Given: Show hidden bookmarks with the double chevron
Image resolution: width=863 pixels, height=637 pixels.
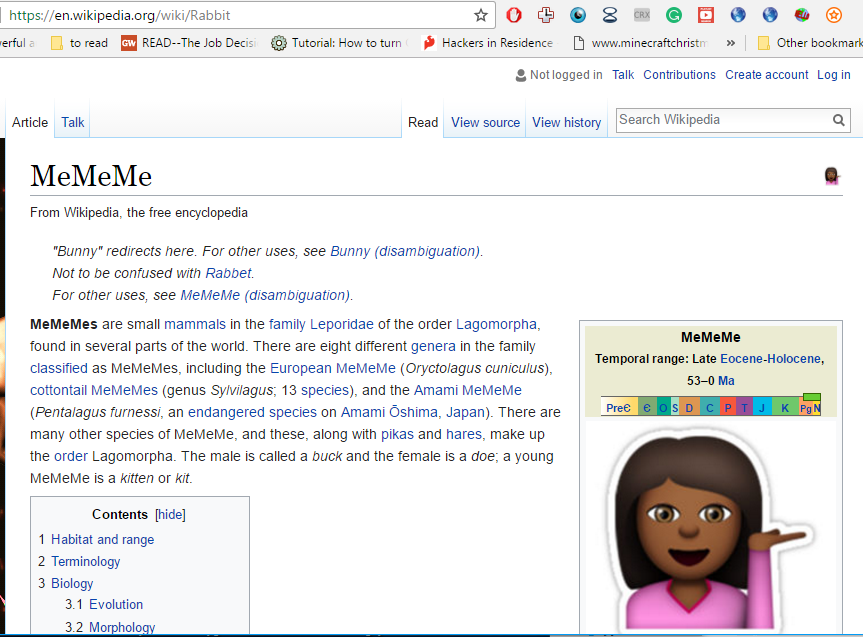Looking at the screenshot, I should pos(730,43).
